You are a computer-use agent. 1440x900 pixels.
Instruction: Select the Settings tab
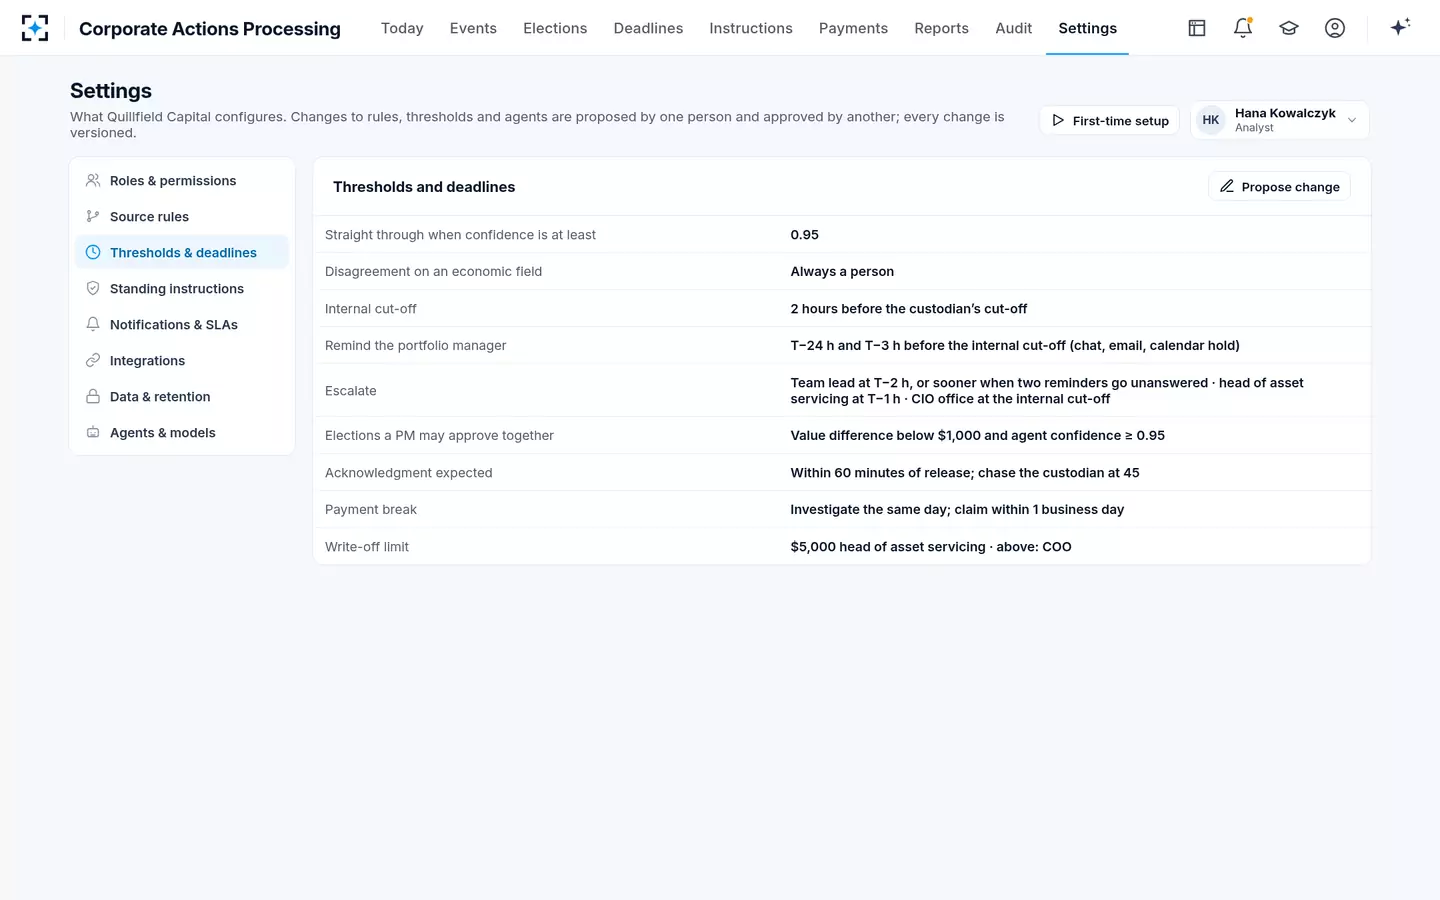pyautogui.click(x=1087, y=28)
